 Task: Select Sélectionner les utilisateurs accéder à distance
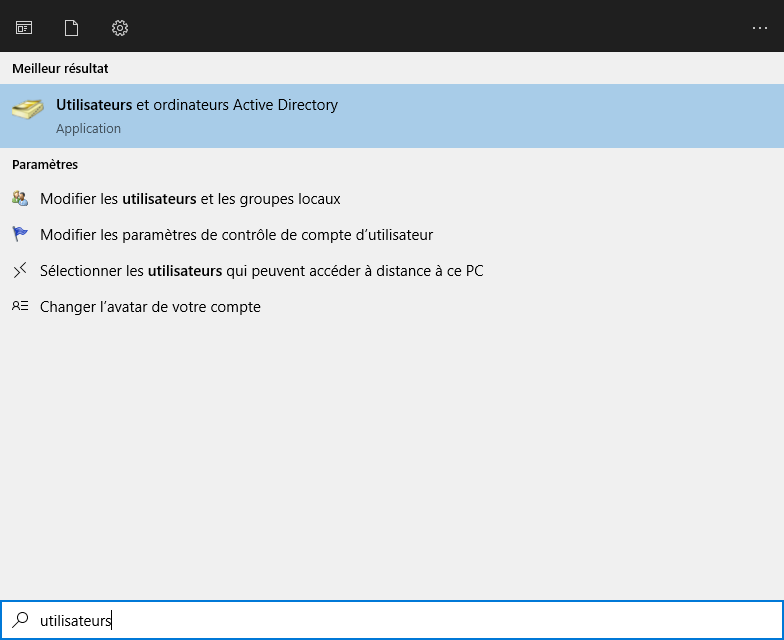pyautogui.click(x=261, y=271)
